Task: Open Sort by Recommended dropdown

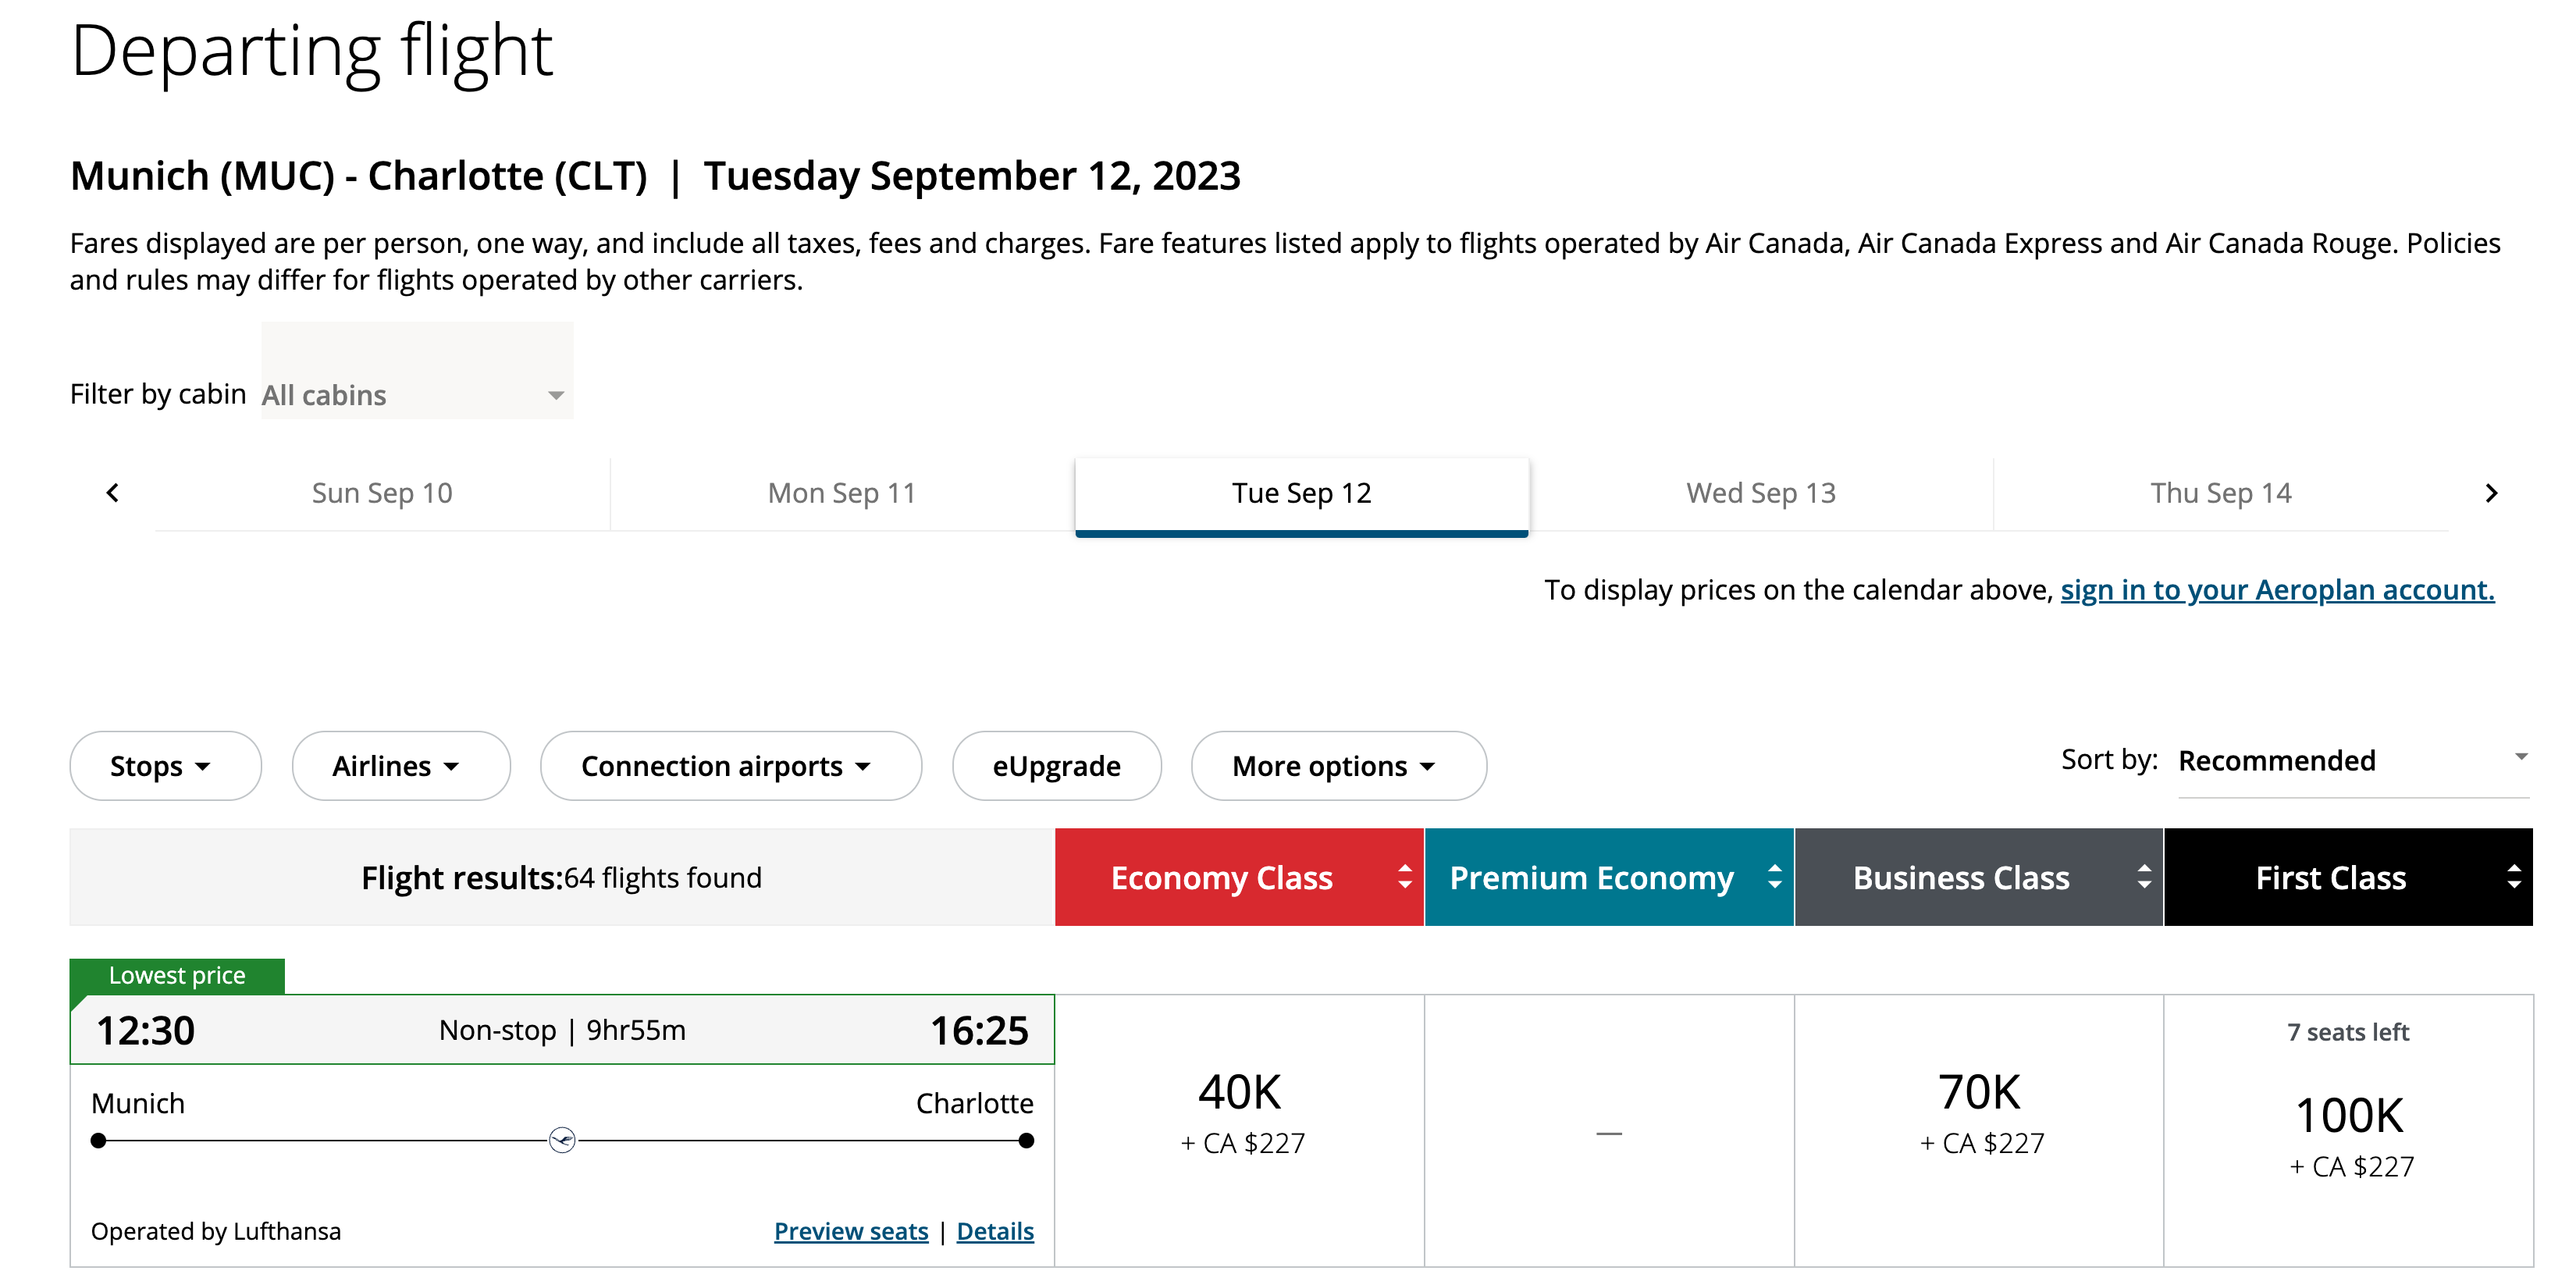Action: click(2352, 761)
